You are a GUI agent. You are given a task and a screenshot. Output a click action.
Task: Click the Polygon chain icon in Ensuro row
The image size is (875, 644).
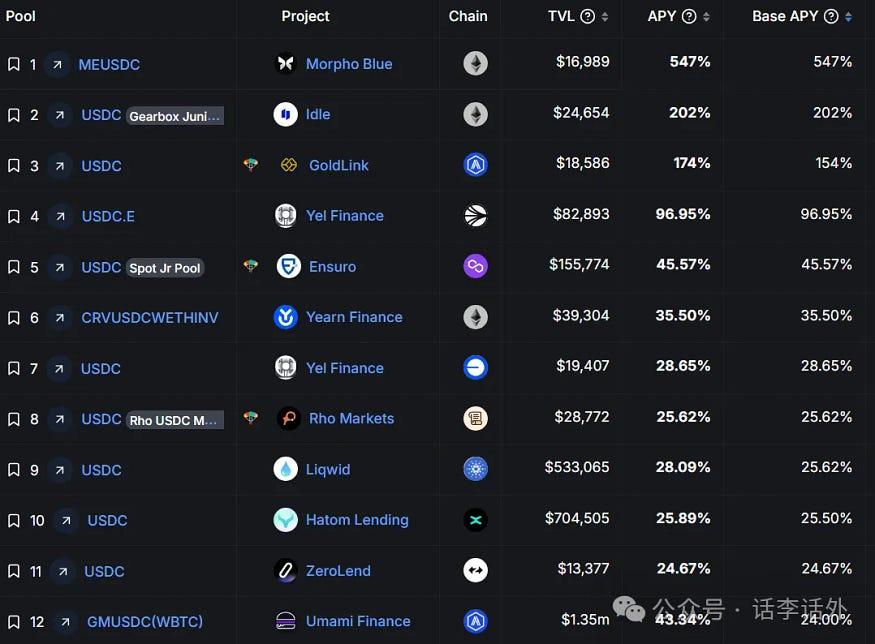475,266
